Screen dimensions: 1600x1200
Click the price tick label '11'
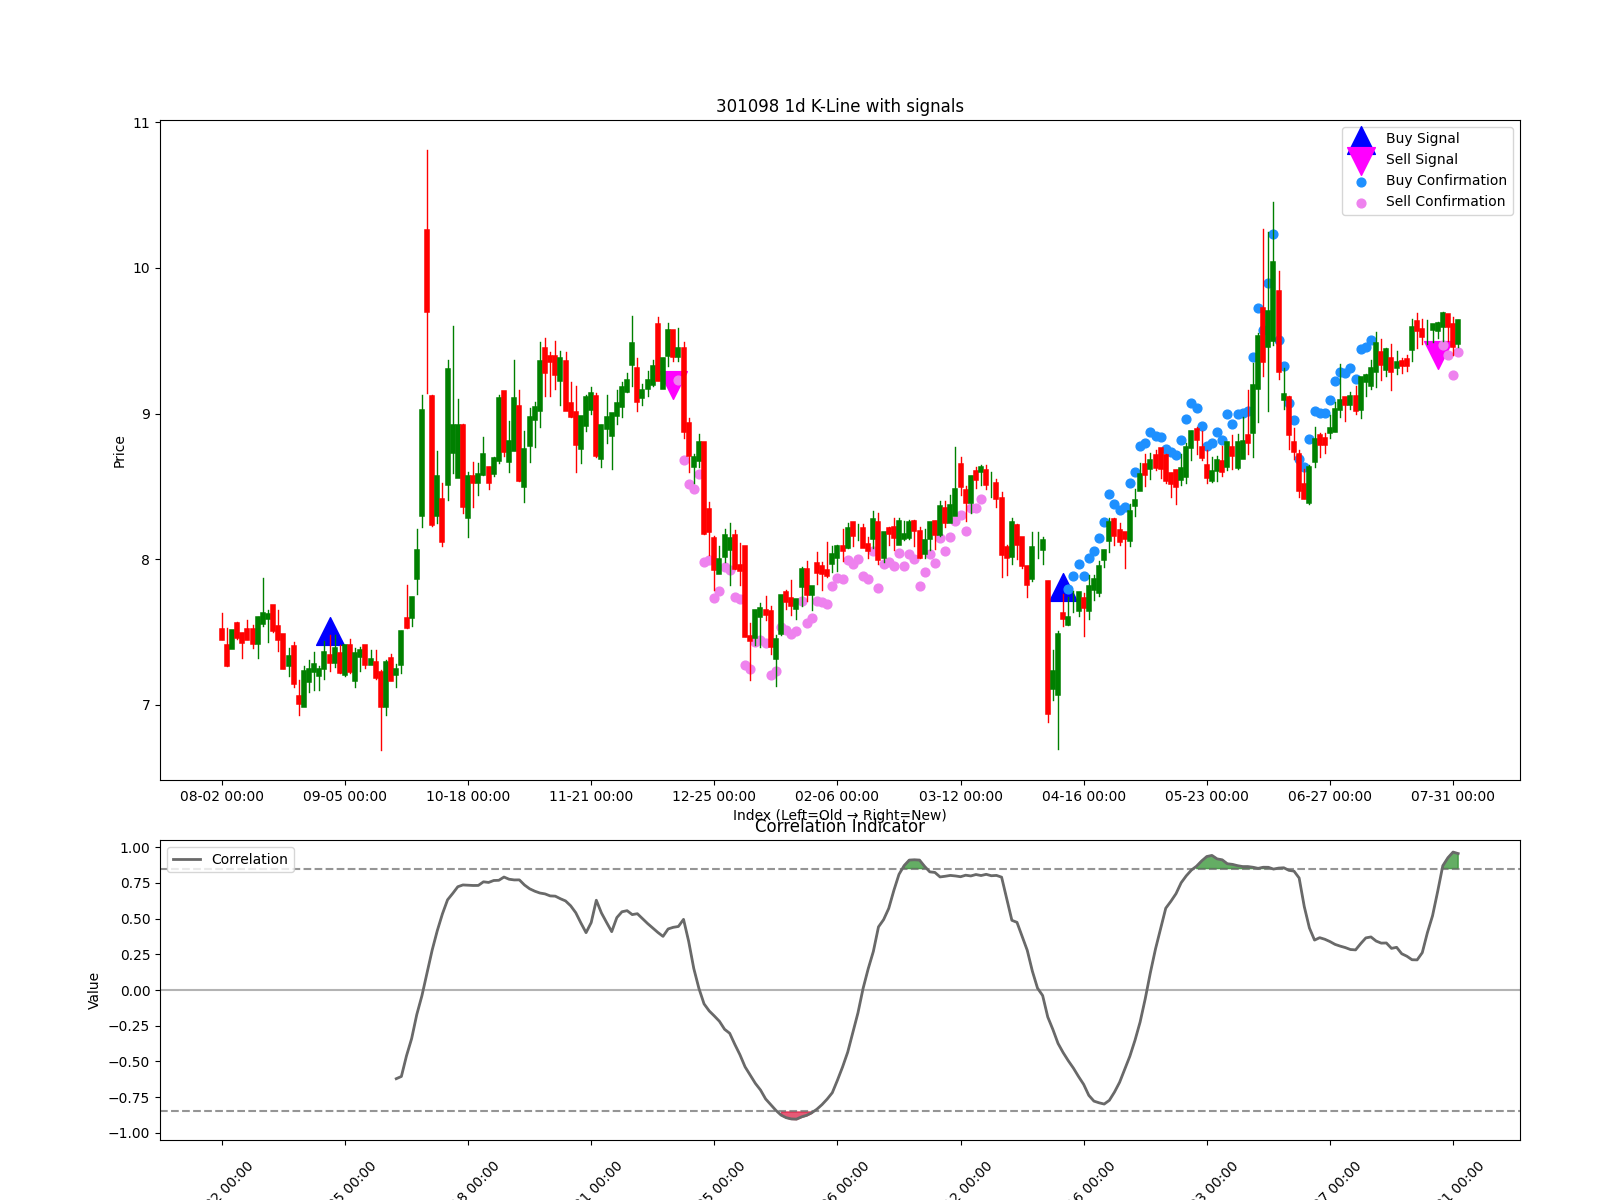pos(141,124)
